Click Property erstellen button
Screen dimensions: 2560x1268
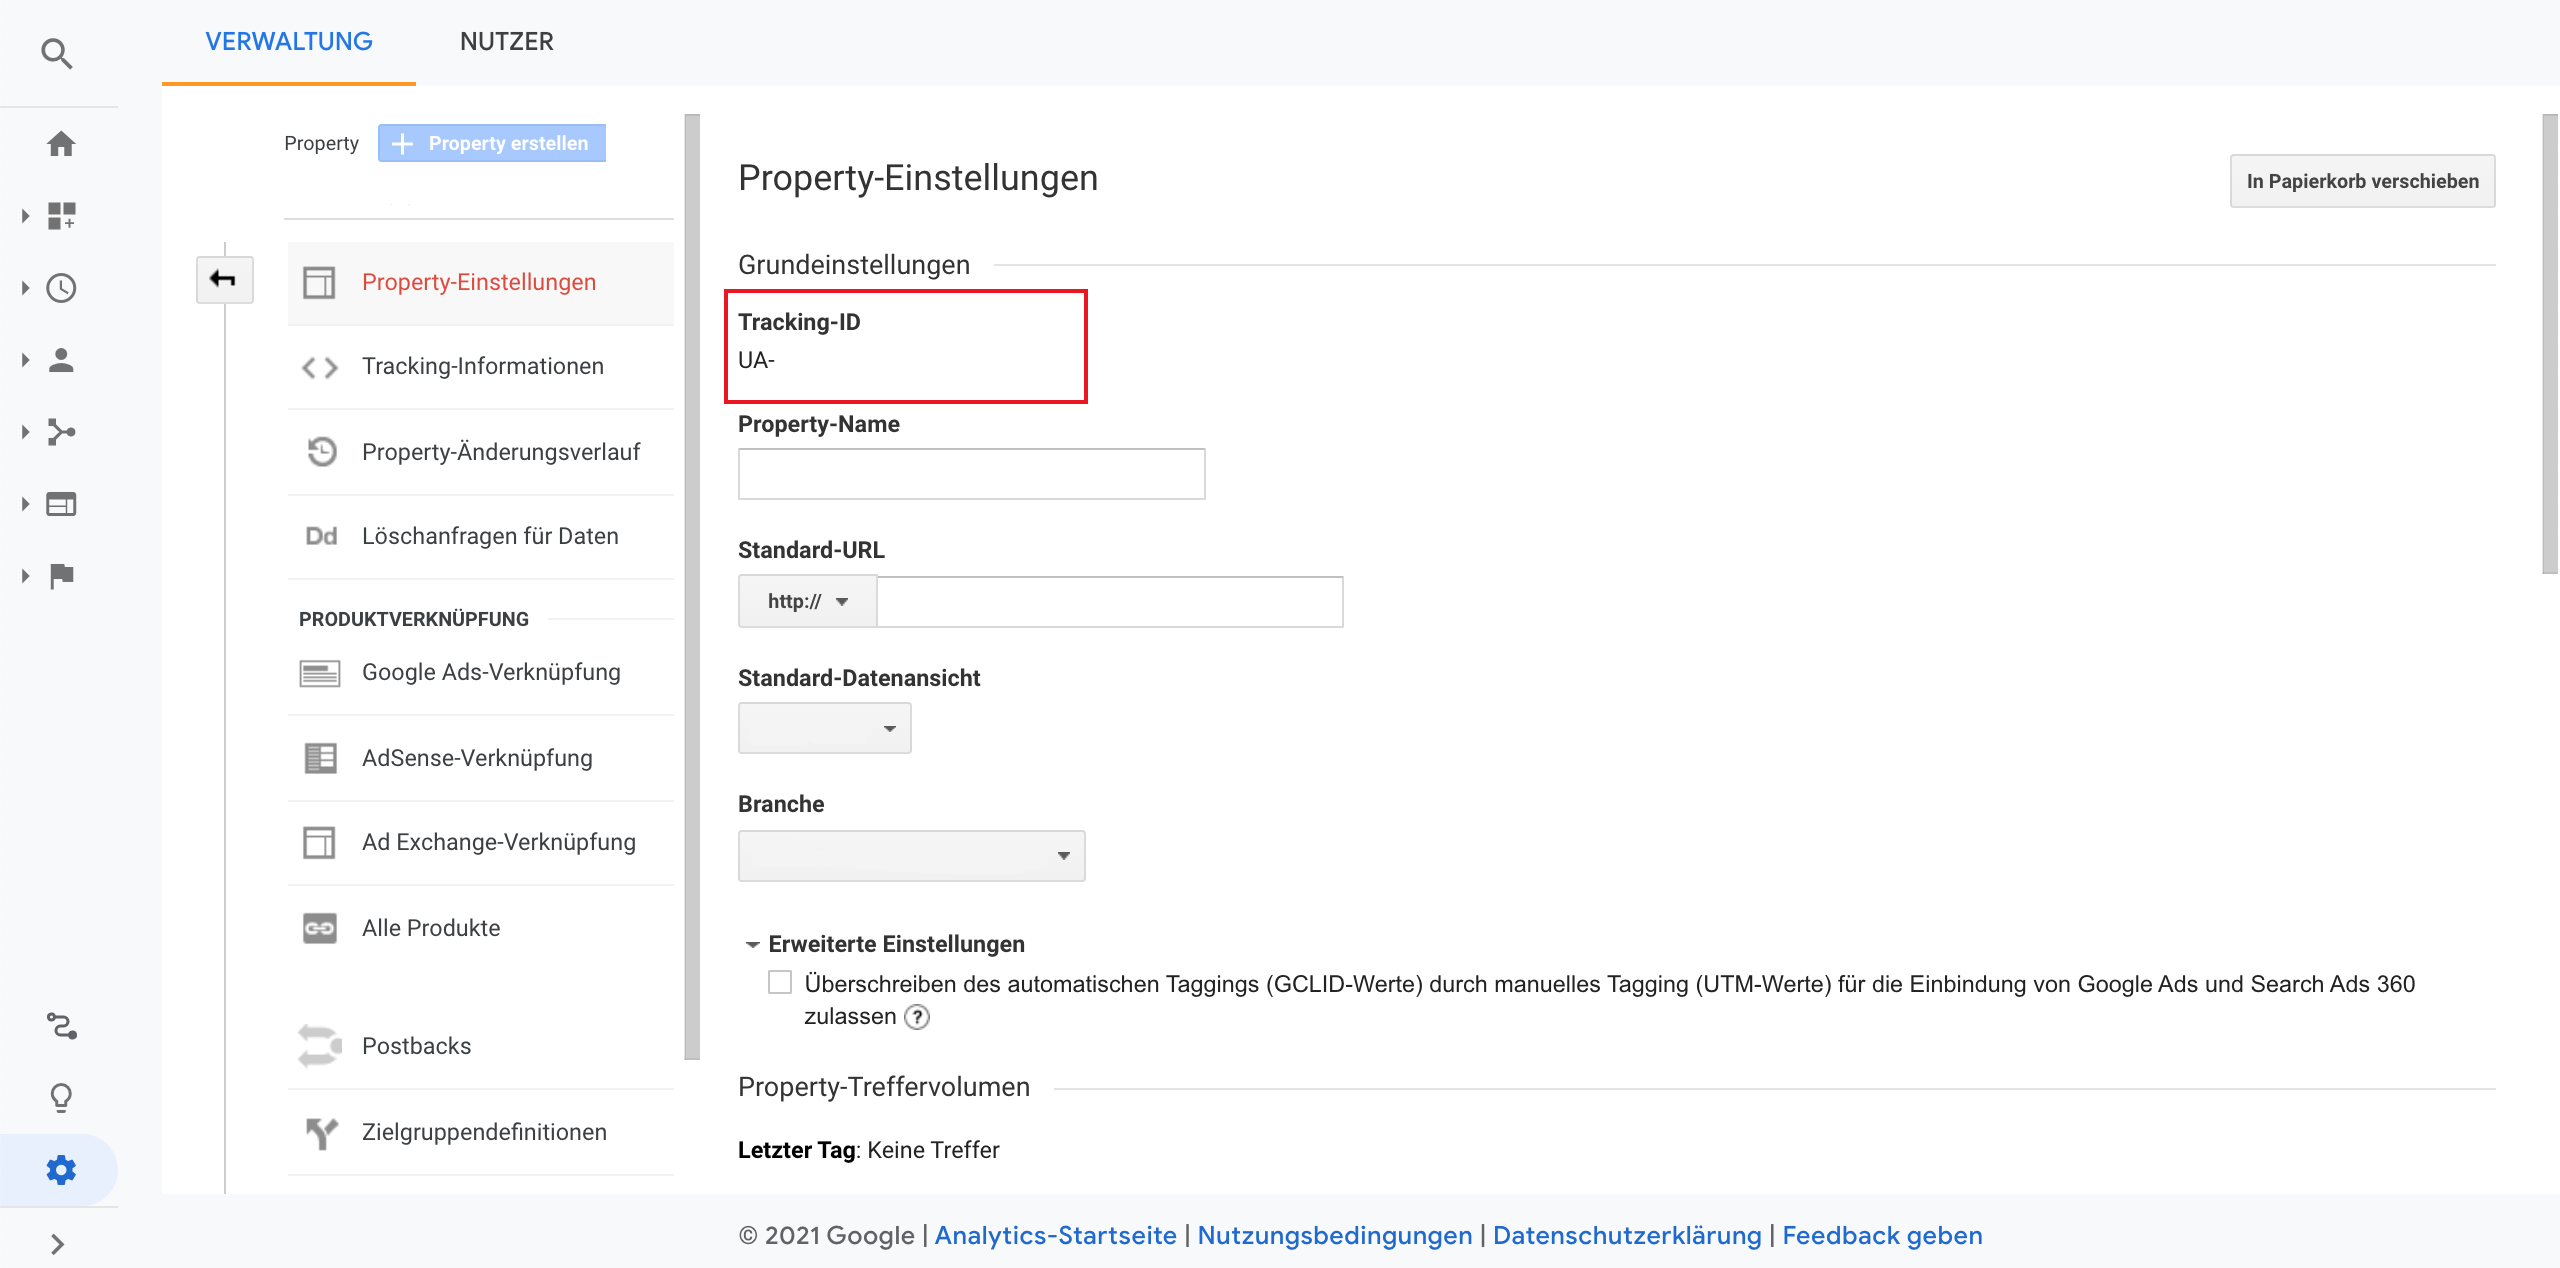click(x=492, y=143)
